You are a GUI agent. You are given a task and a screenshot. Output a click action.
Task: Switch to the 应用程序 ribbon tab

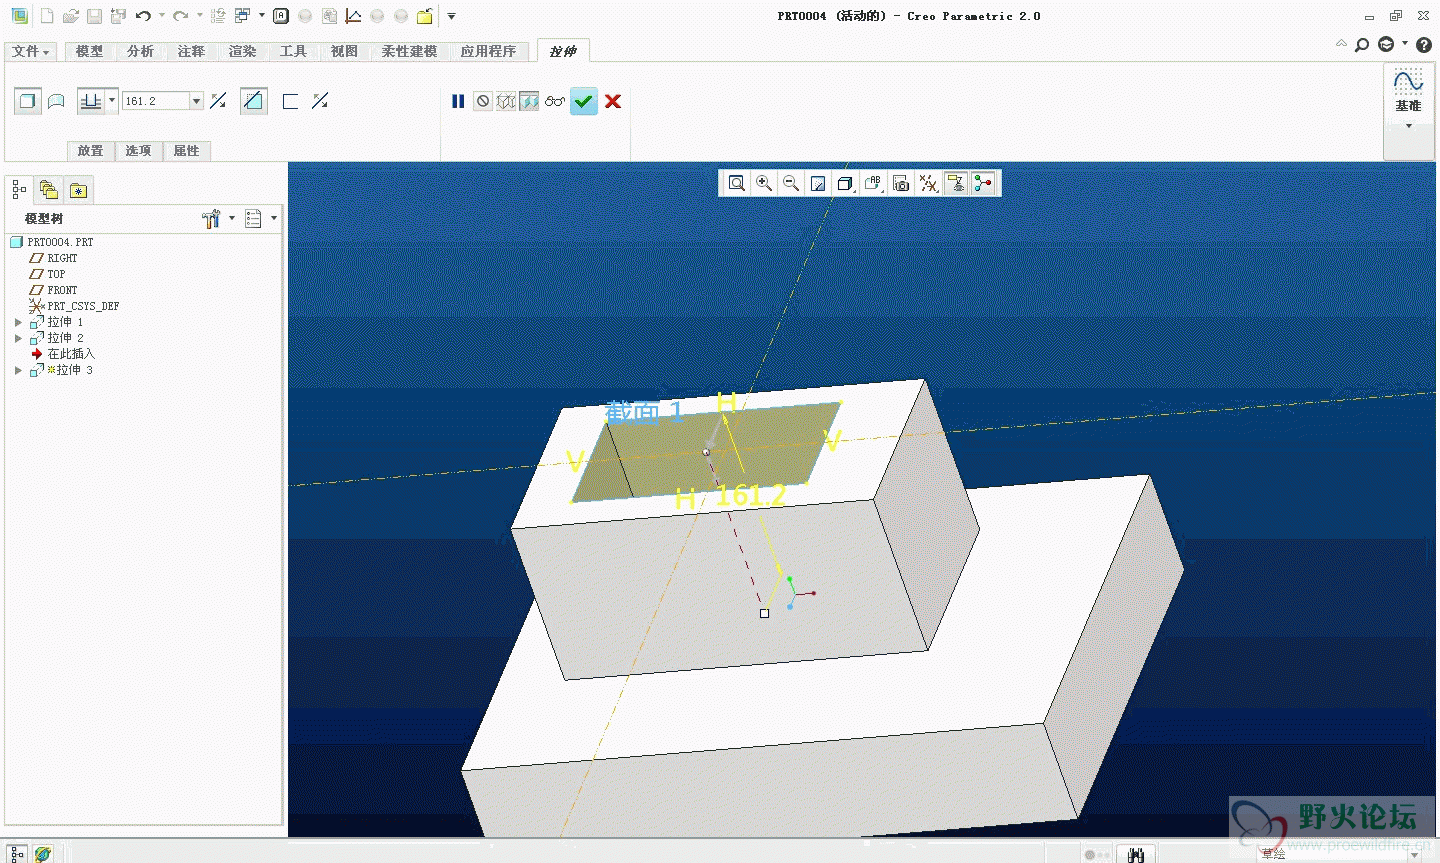[x=488, y=51]
